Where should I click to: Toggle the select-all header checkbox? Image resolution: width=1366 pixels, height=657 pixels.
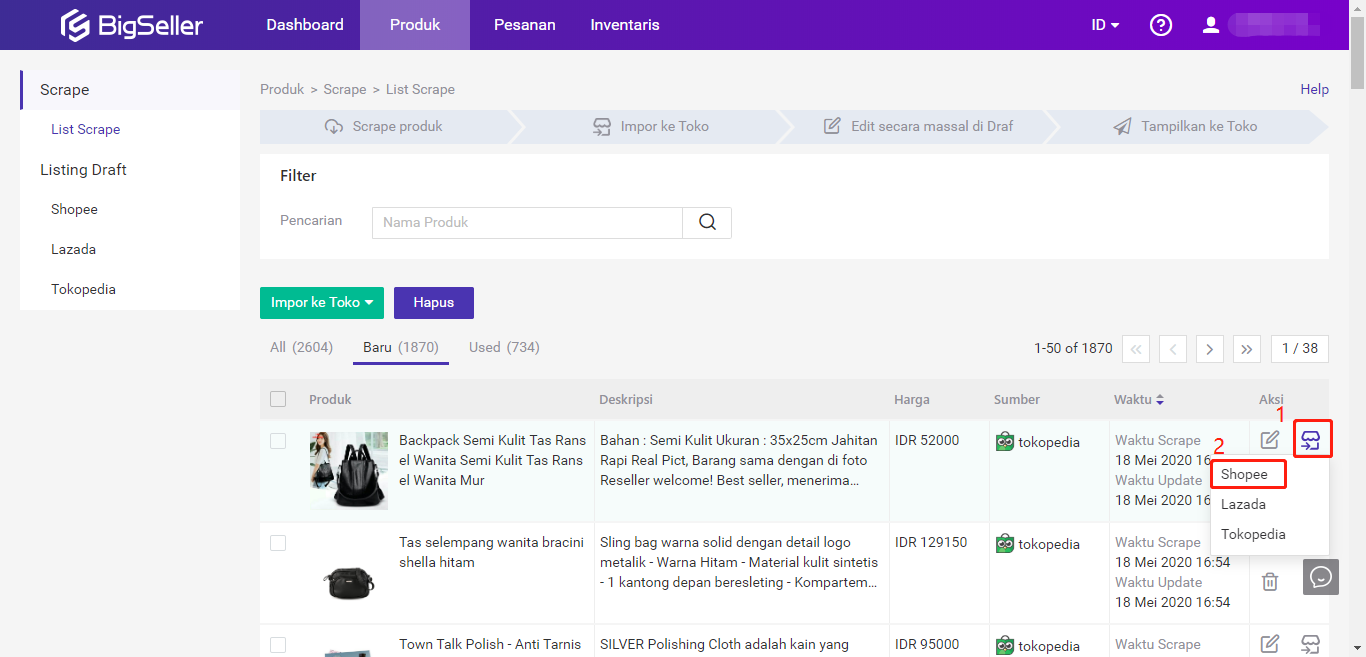tap(278, 399)
